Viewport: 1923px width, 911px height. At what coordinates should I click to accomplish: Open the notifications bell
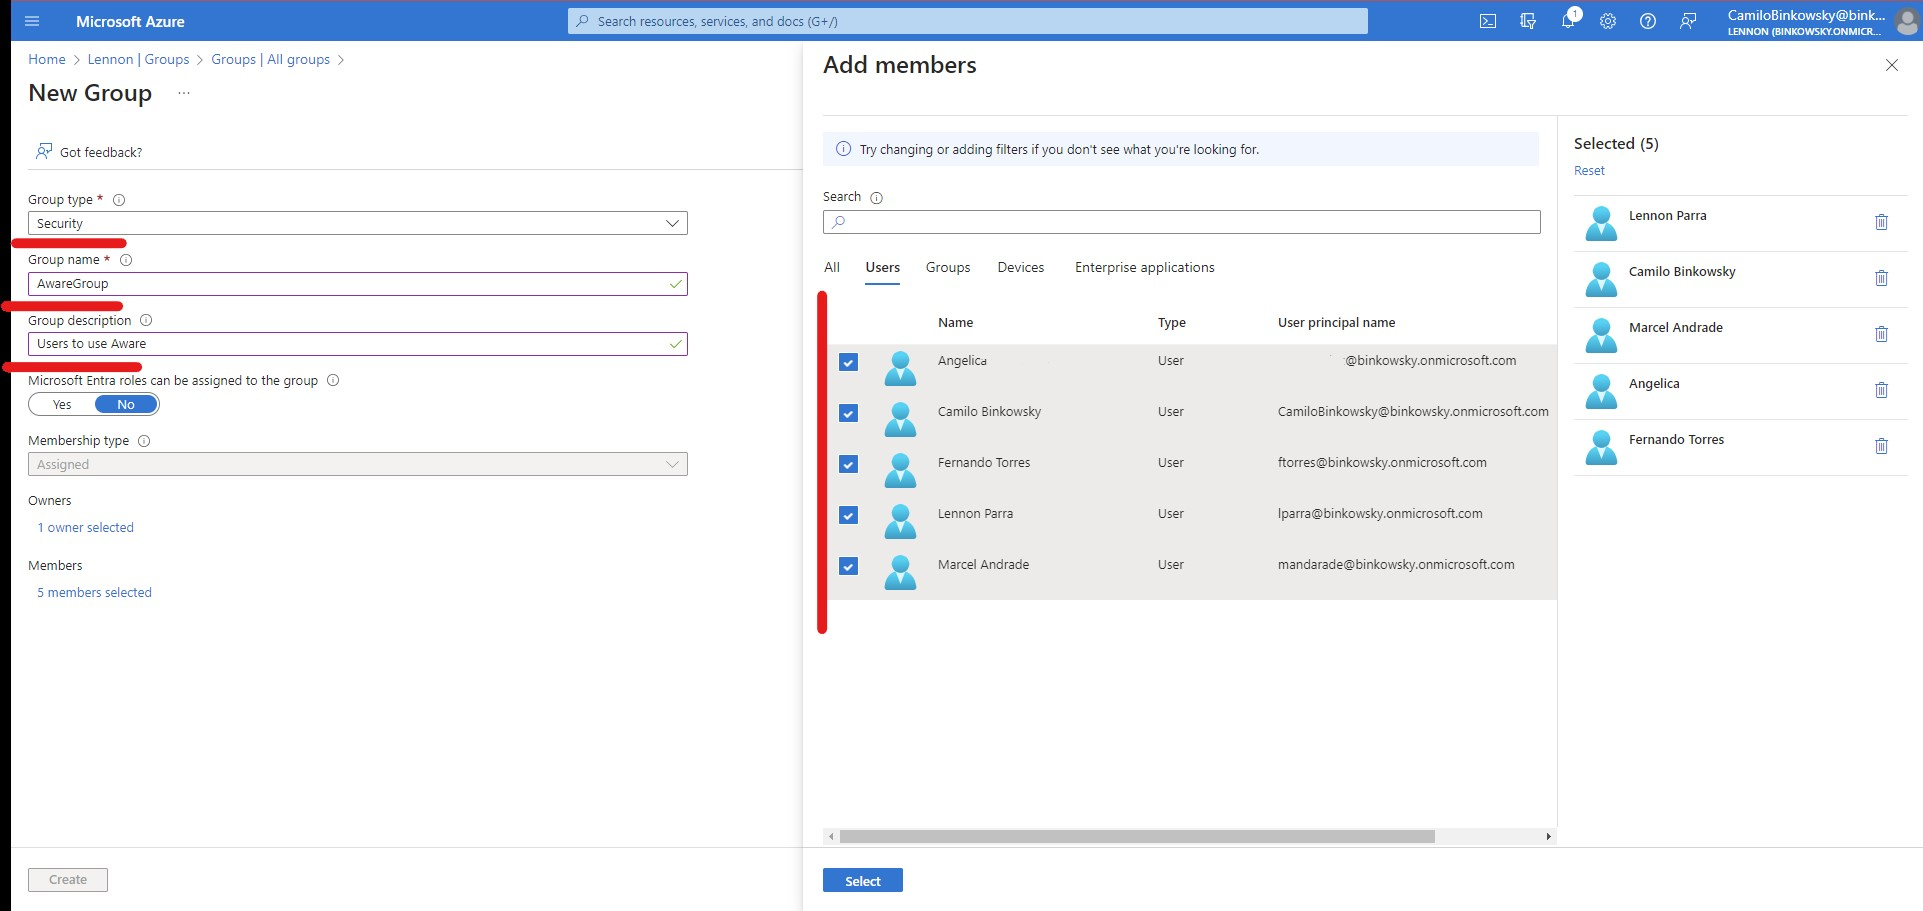(x=1569, y=21)
